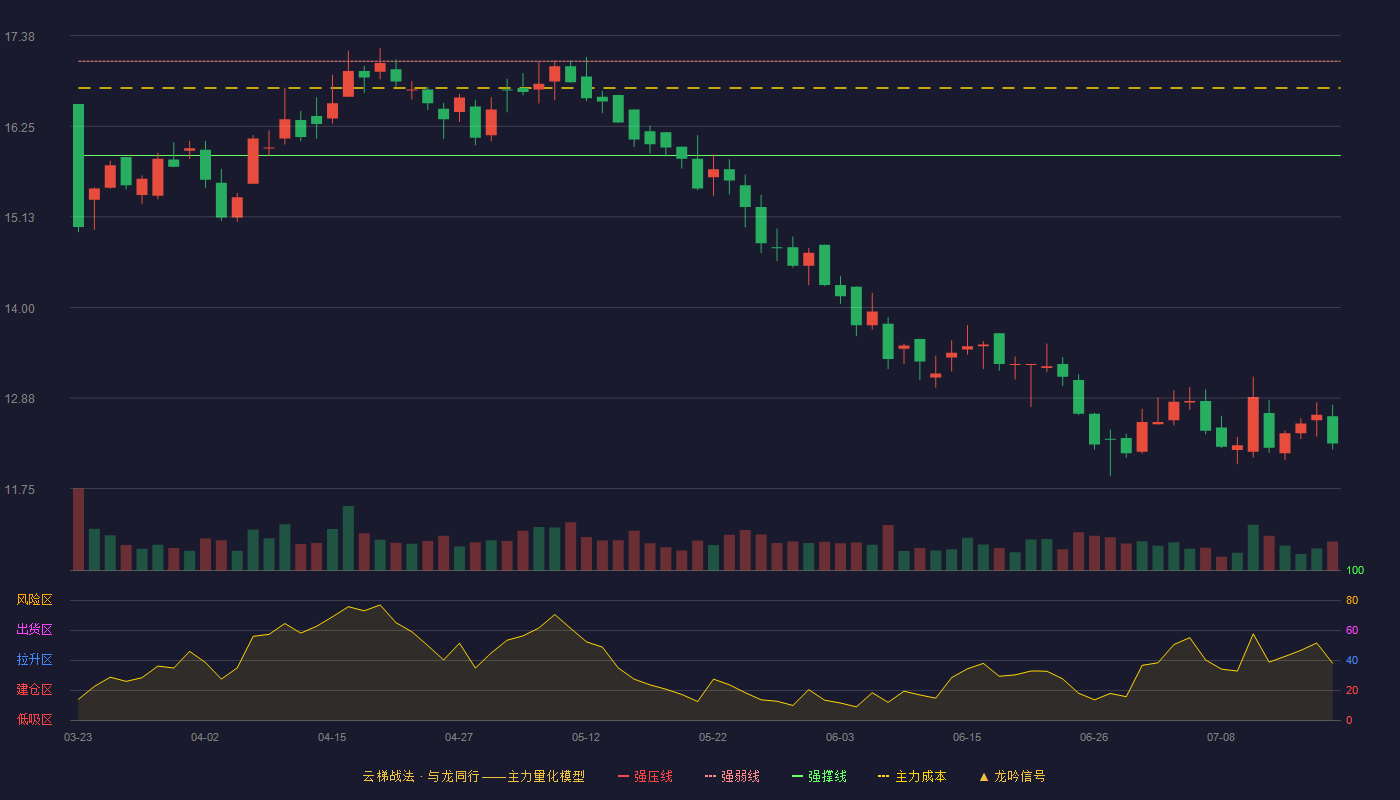Click the 0 indicator axis value
This screenshot has width=1400, height=800.
pos(1349,720)
